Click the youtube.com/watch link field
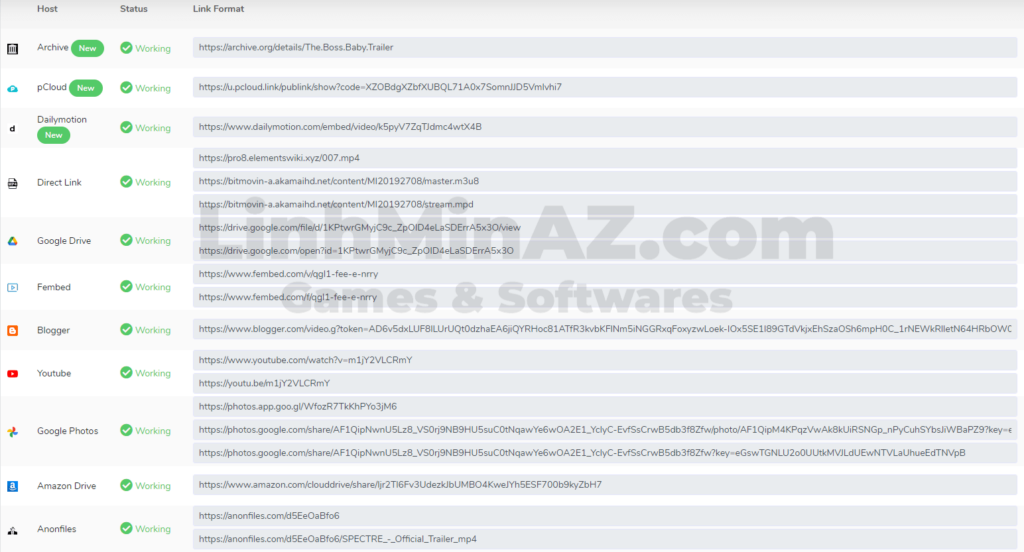Screen dimensions: 1024x552 click(x=605, y=360)
